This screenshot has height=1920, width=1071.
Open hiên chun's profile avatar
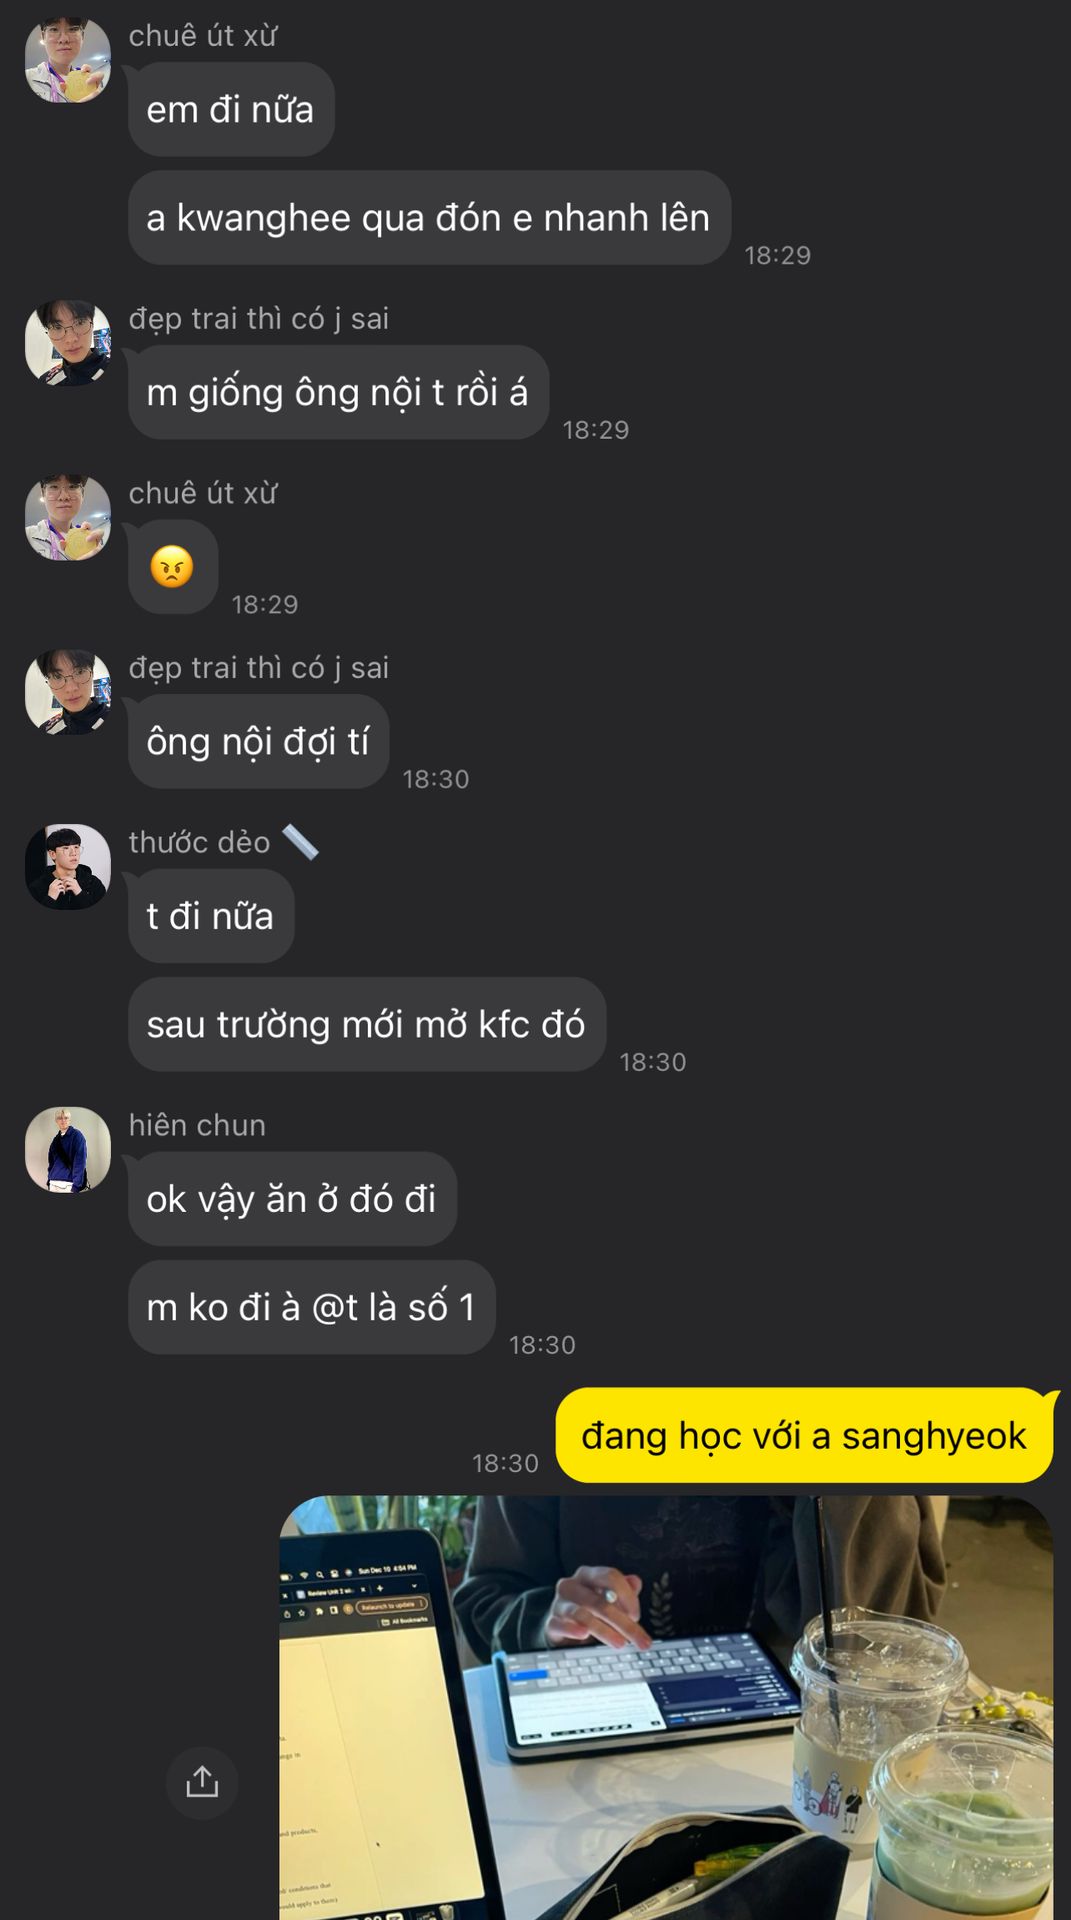click(68, 1149)
